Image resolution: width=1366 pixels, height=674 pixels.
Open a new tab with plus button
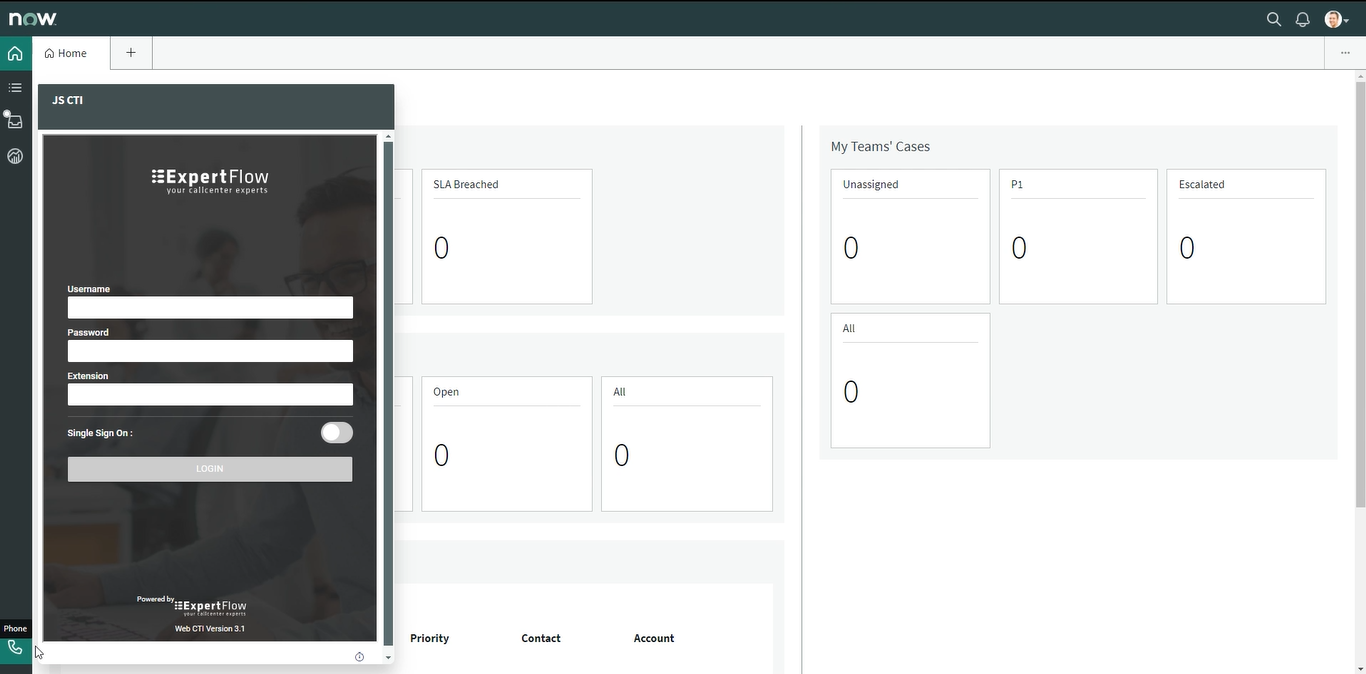coord(131,53)
